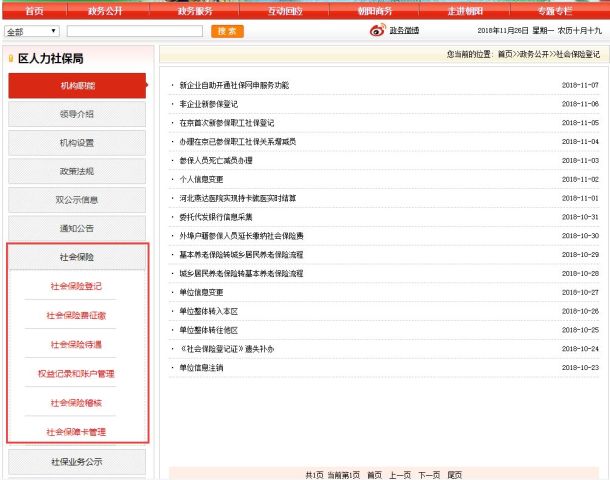Open the 政务微博 link
The height and width of the screenshot is (480, 610).
[x=404, y=30]
